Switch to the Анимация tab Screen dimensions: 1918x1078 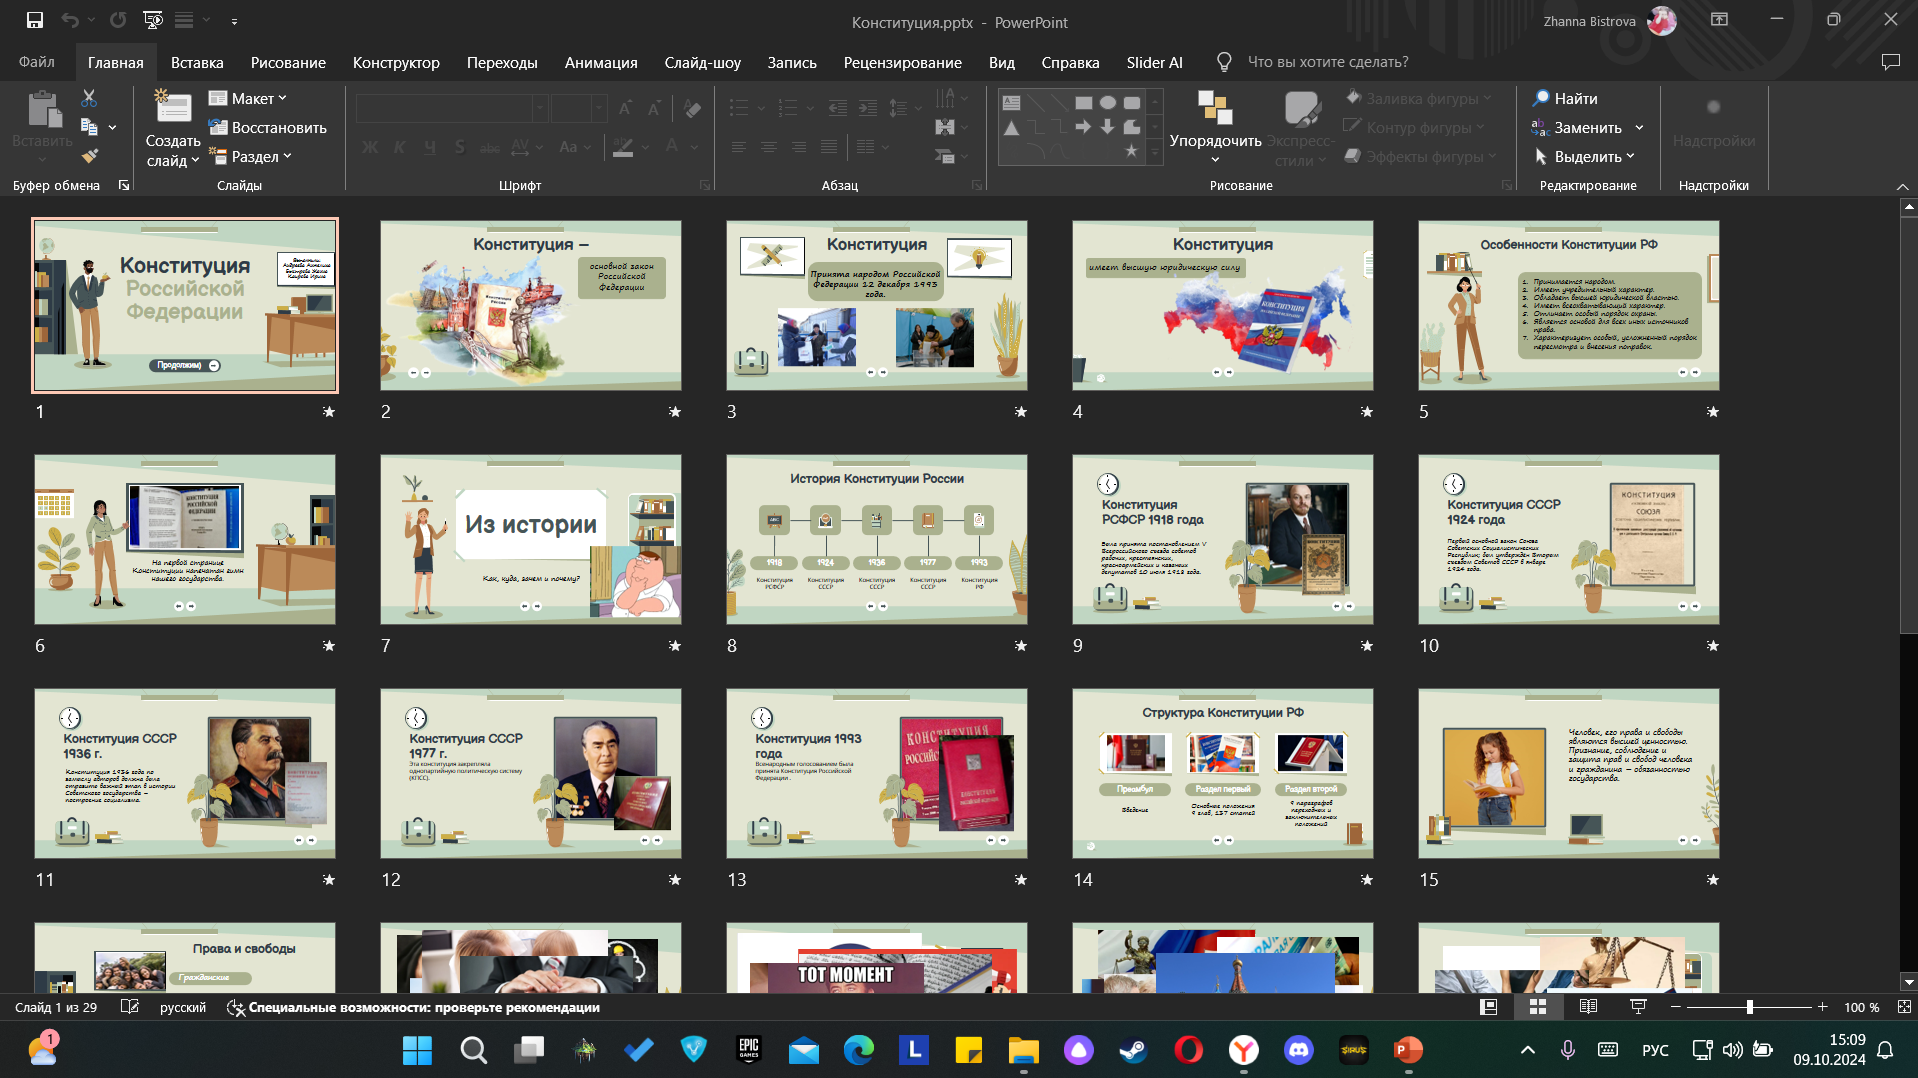coord(601,62)
